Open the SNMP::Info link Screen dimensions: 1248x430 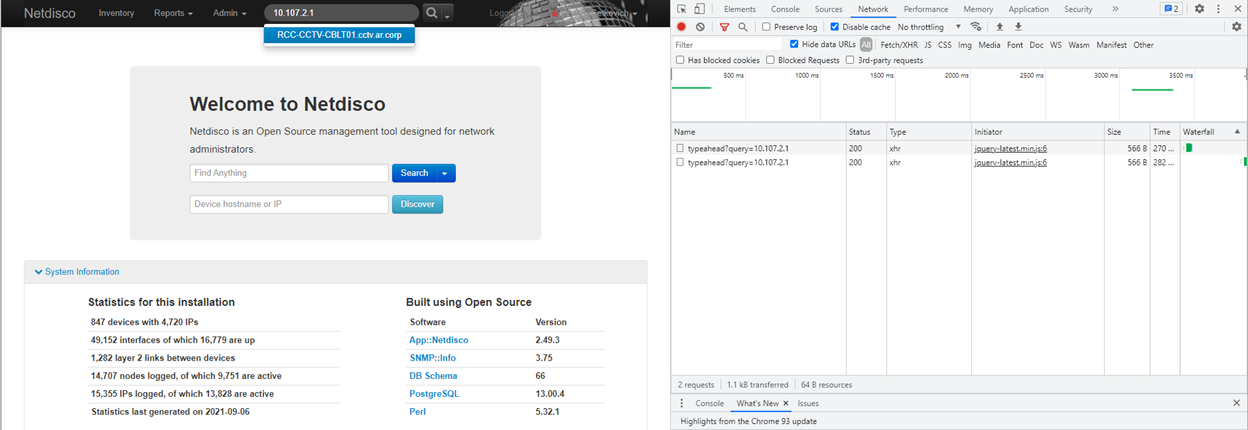pos(433,358)
